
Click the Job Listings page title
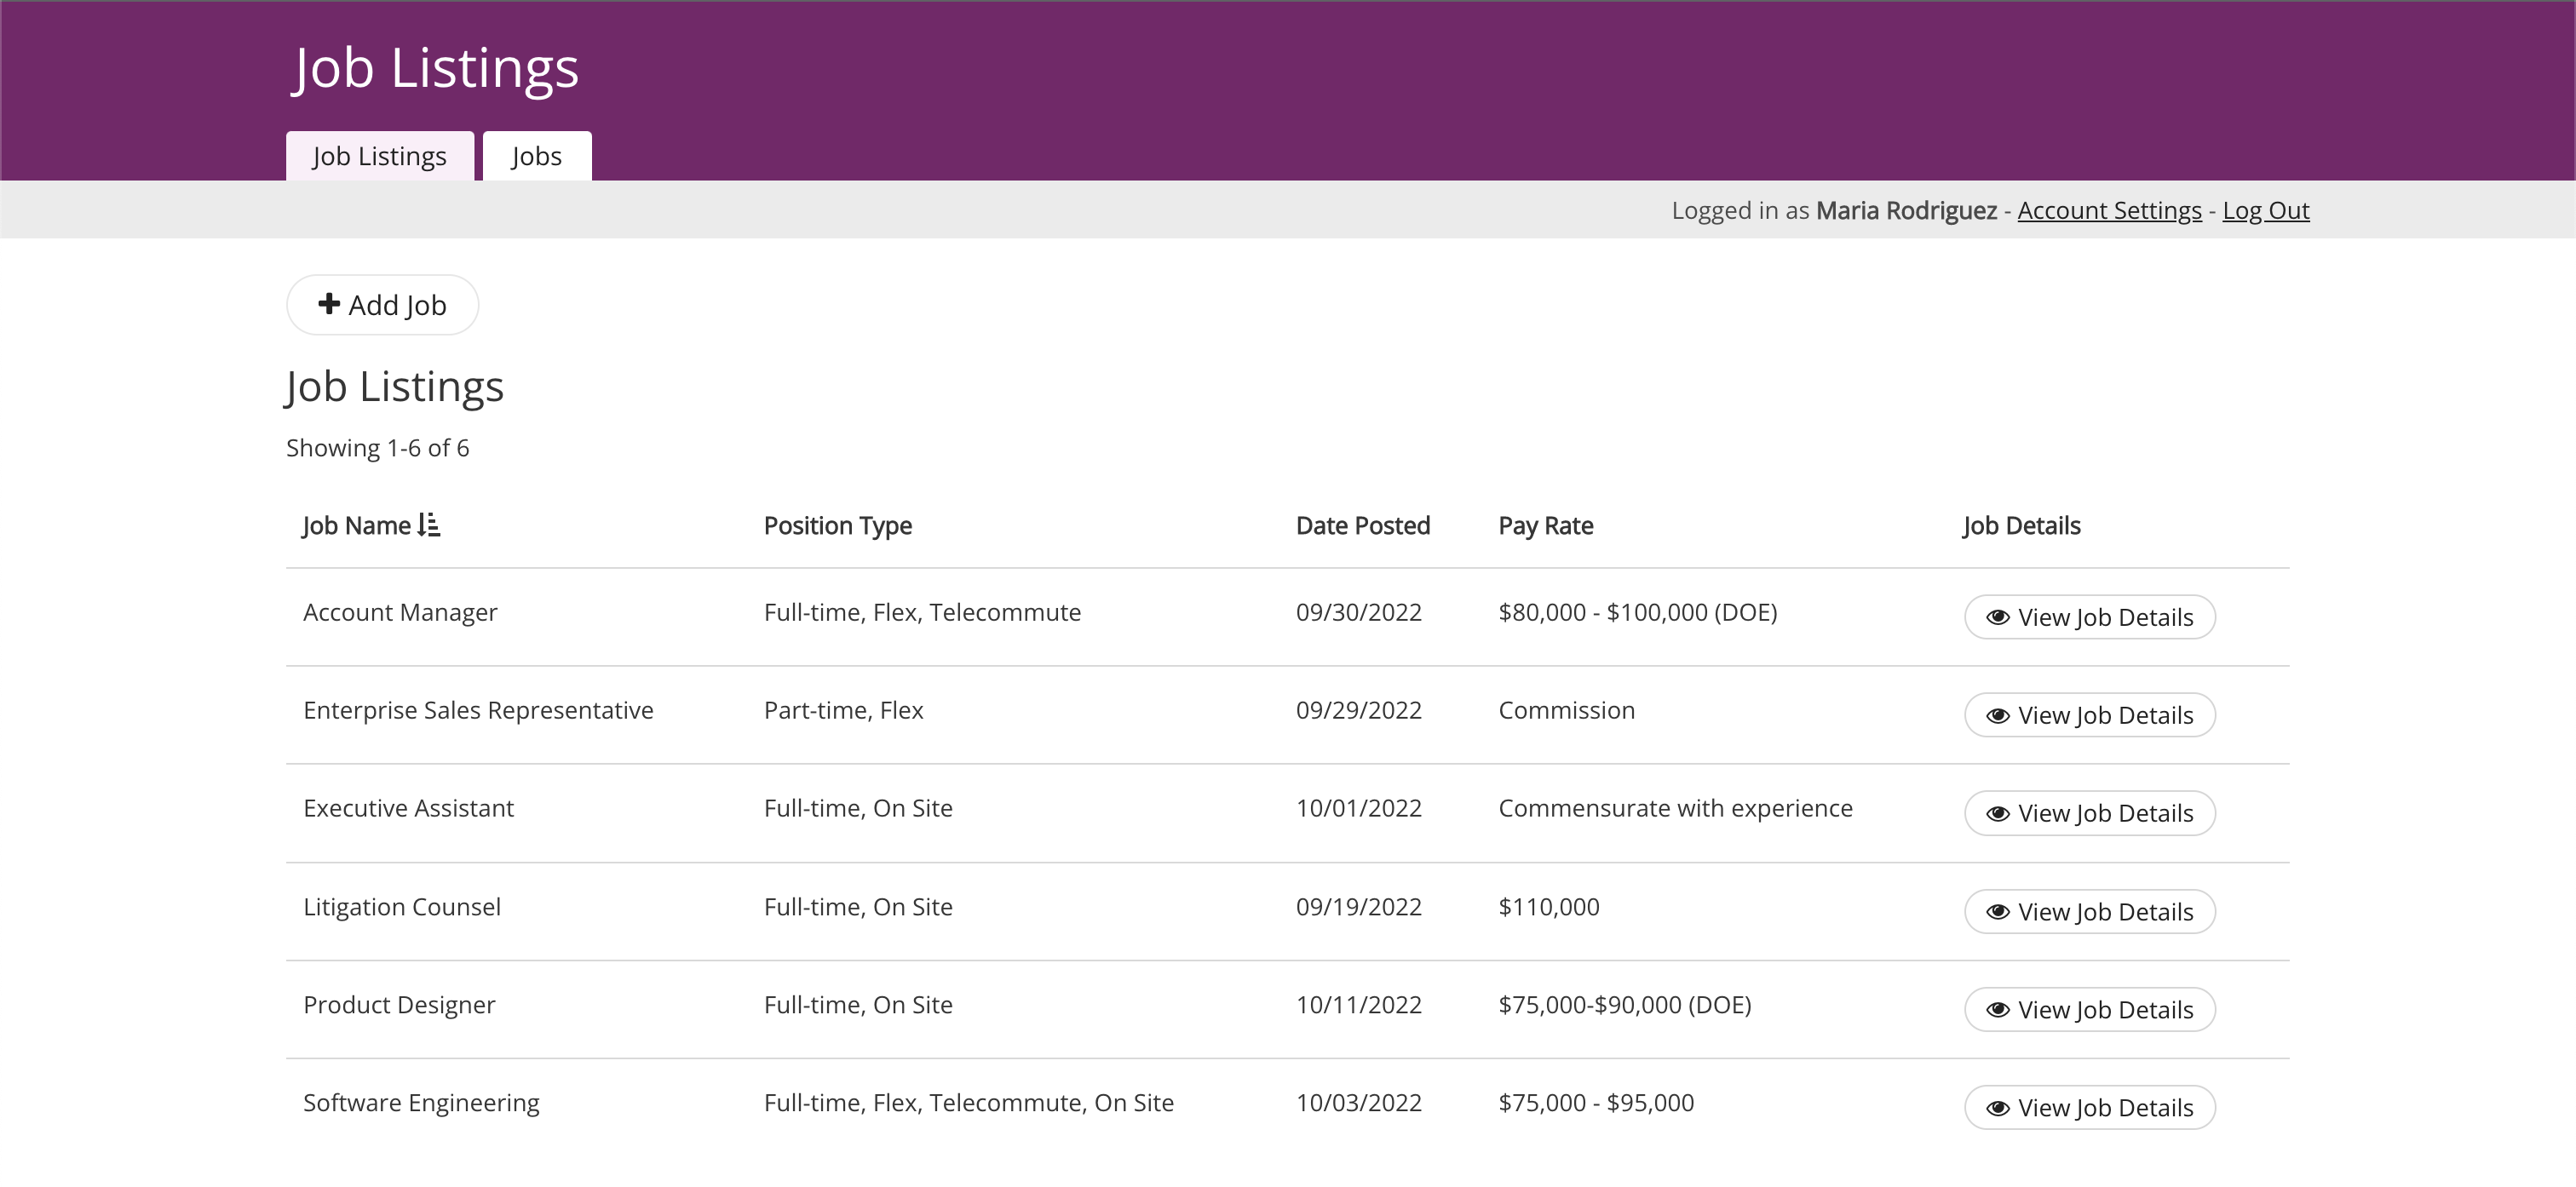pyautogui.click(x=436, y=68)
